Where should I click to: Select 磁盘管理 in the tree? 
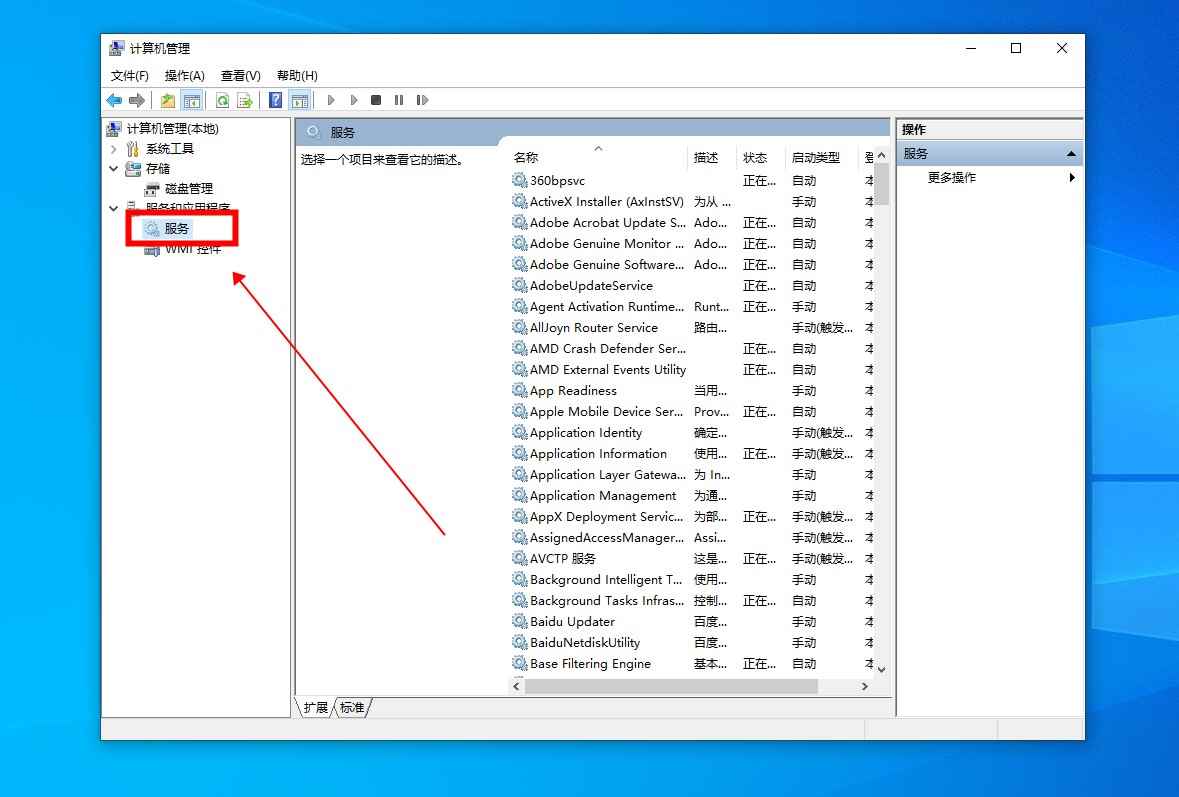coord(188,189)
